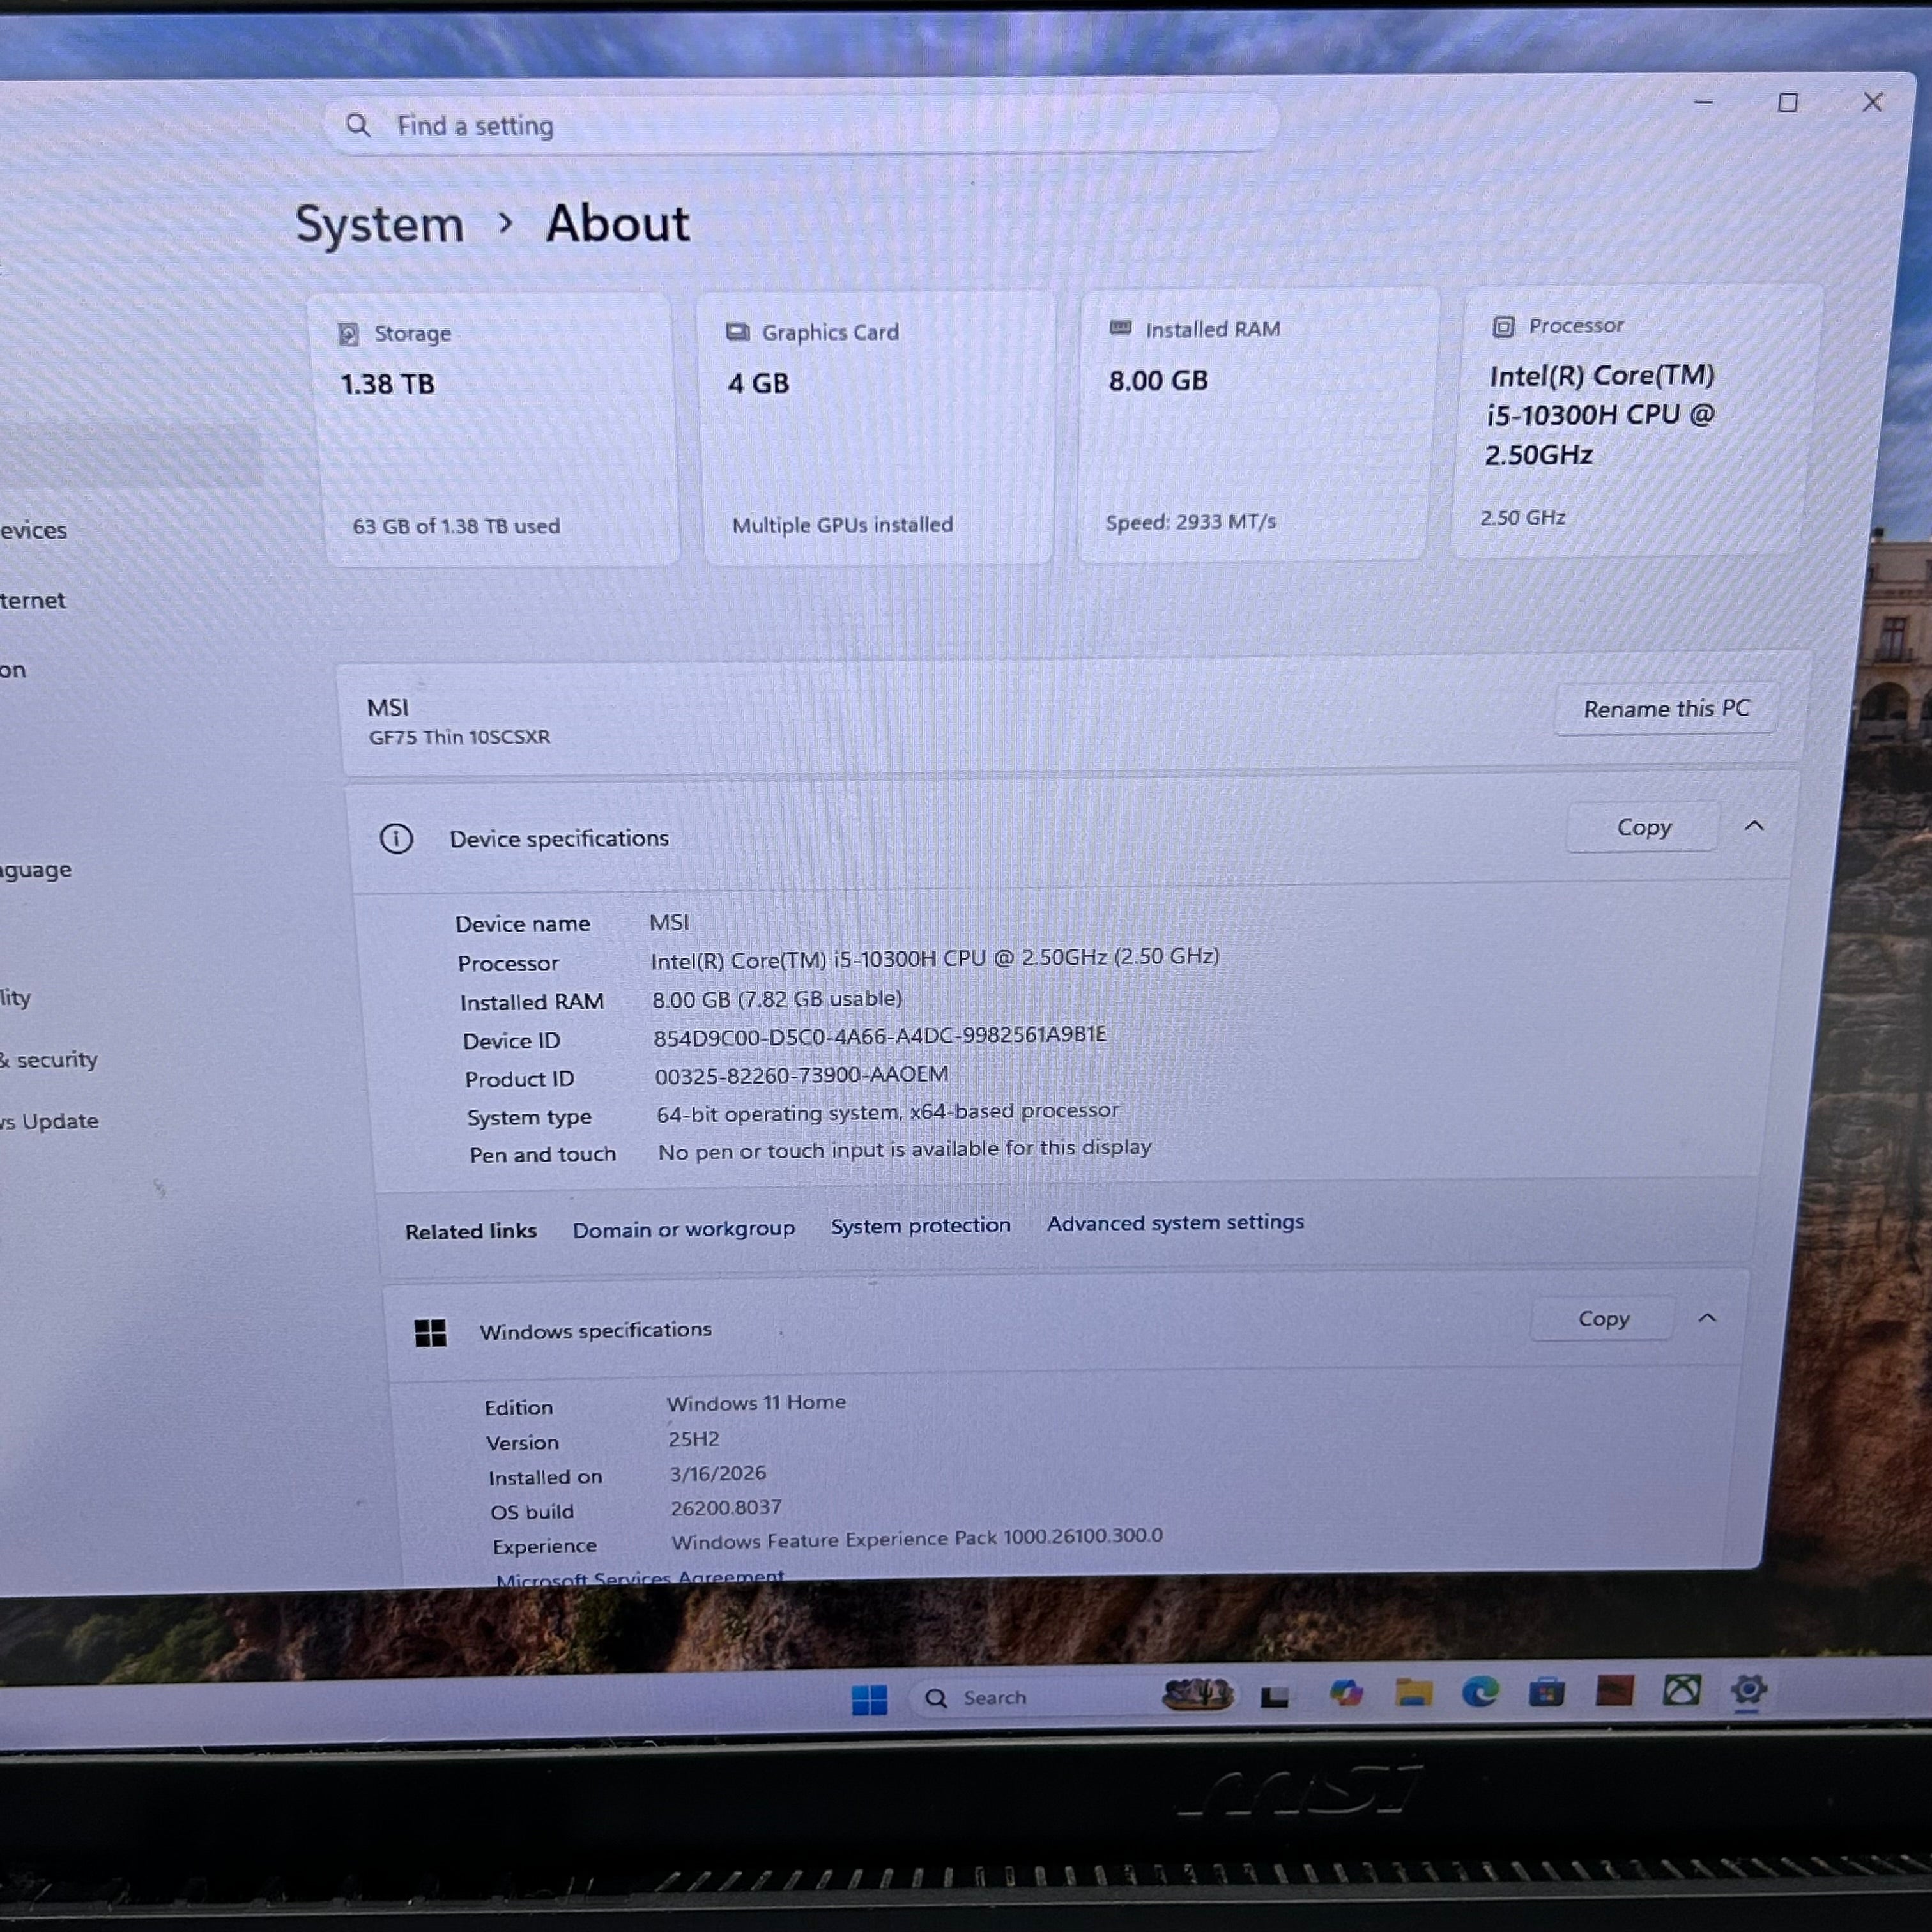
Task: Click '8.00 GB (7.82 GB usable)' value
Action: pyautogui.click(x=777, y=999)
